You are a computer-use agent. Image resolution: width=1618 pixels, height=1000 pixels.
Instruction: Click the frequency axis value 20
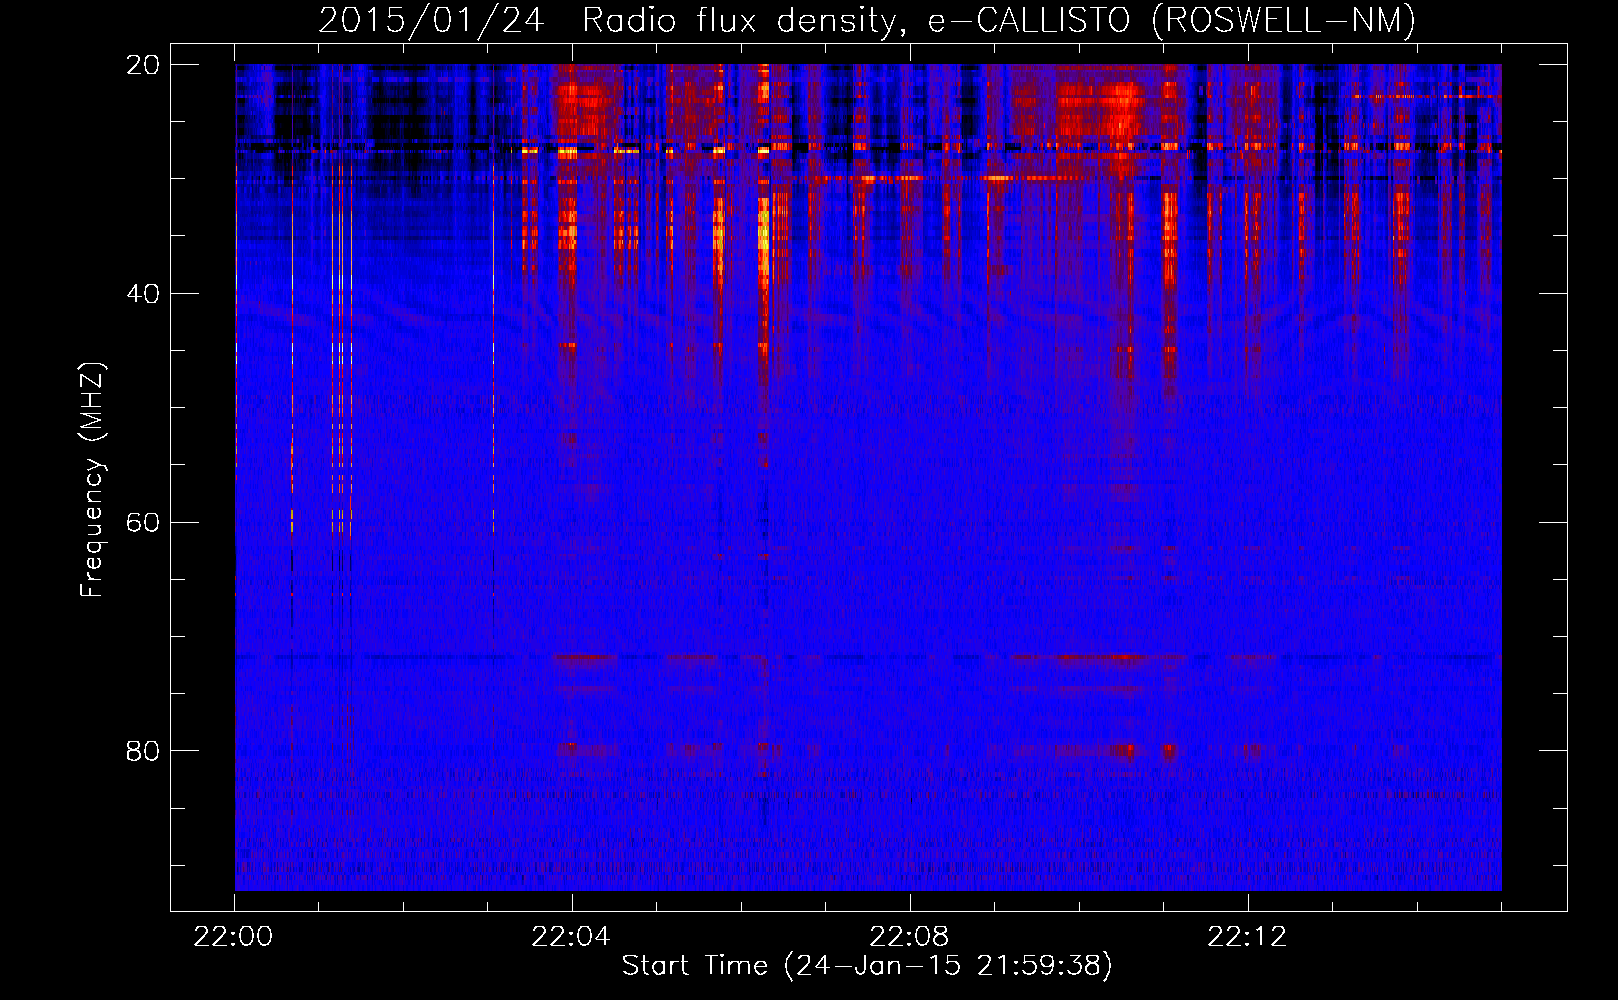coord(143,65)
